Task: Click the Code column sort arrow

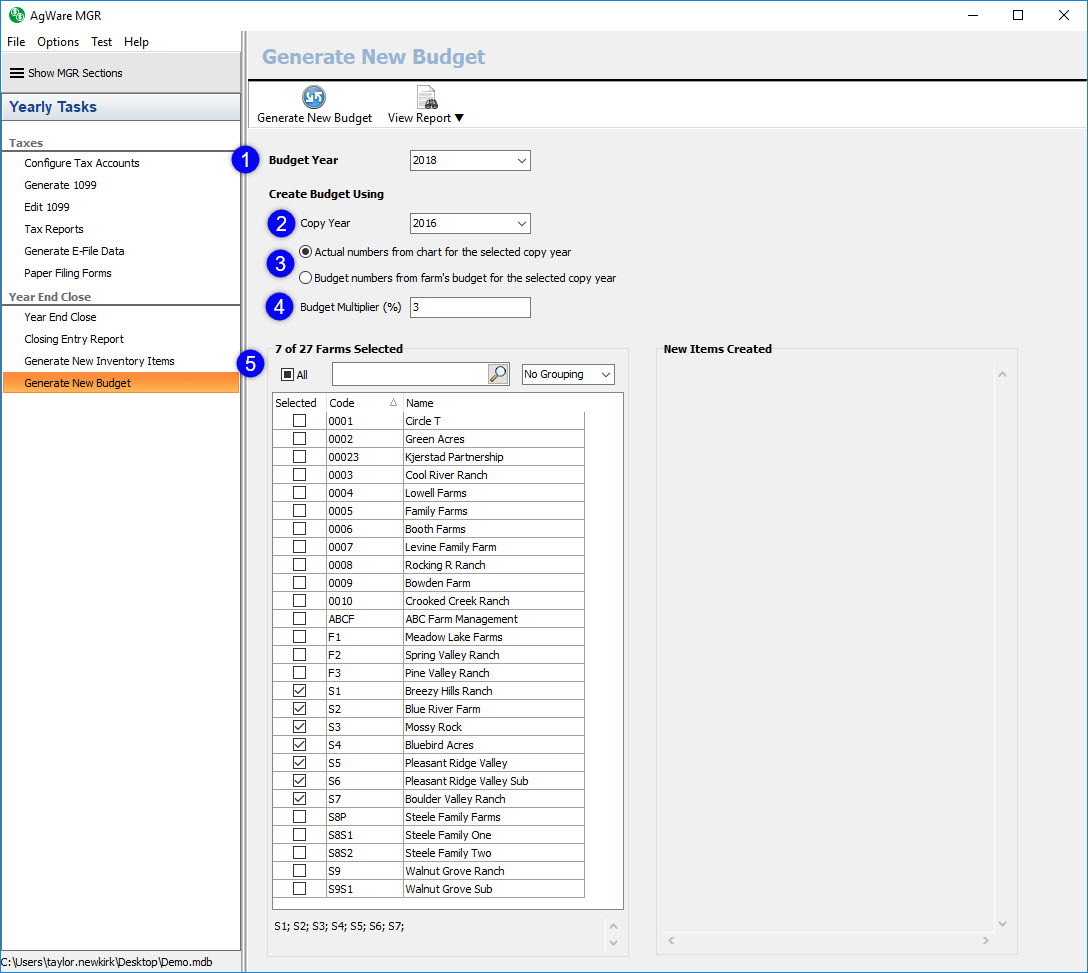Action: (x=393, y=403)
